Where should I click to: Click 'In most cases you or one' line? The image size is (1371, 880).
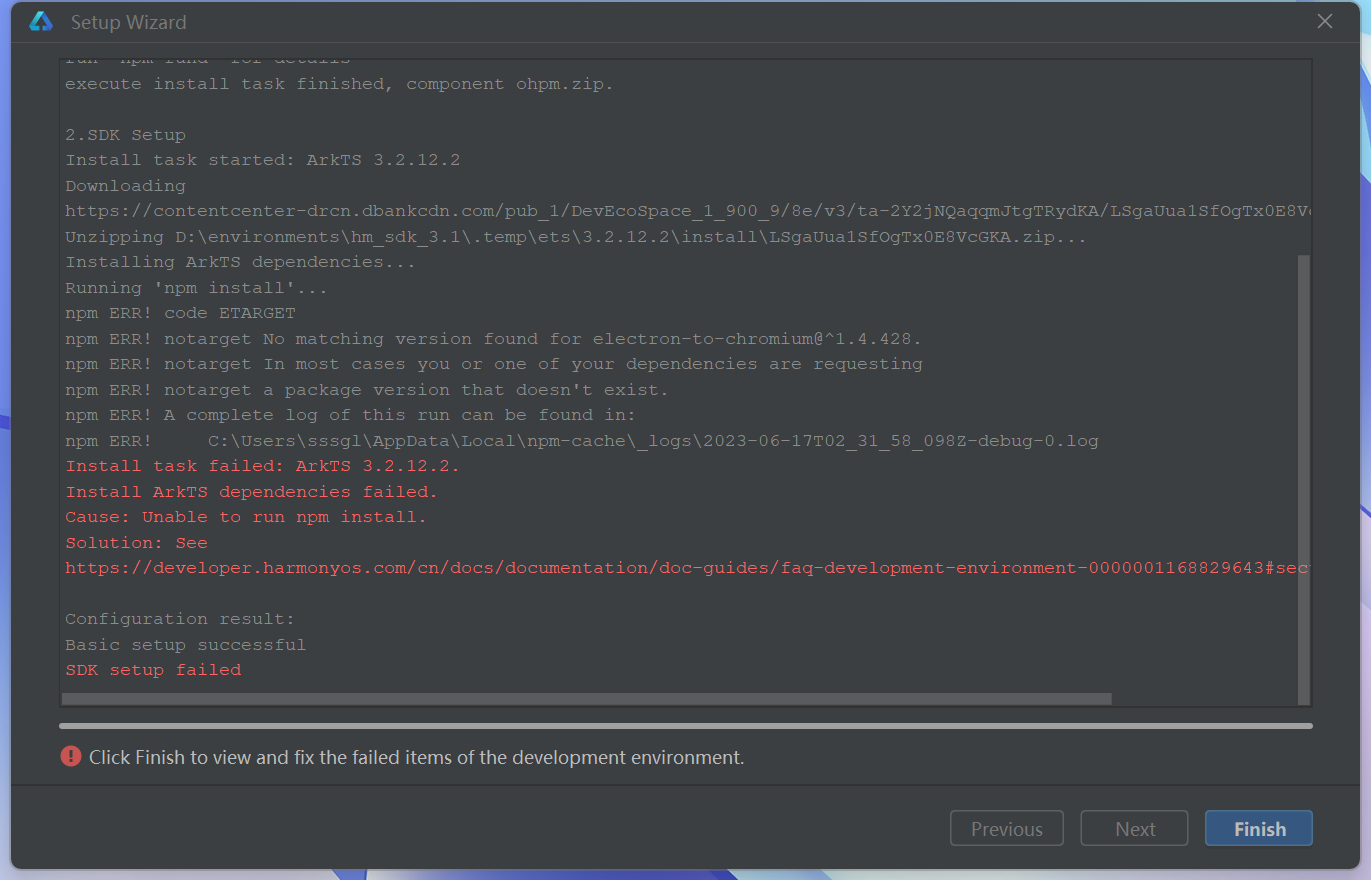494,364
